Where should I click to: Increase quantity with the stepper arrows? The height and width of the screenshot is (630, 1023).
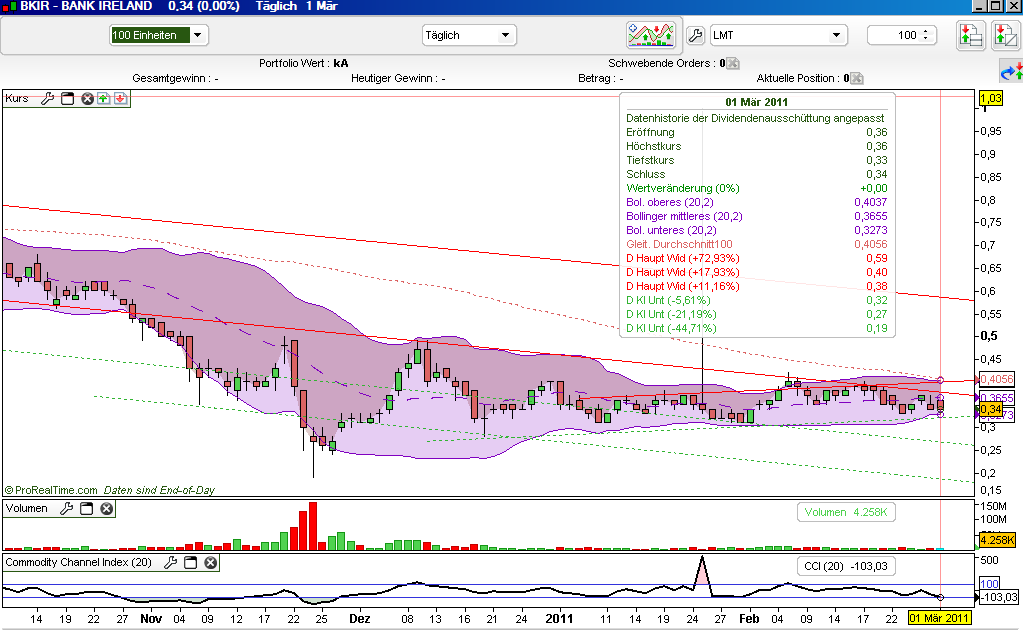925,31
